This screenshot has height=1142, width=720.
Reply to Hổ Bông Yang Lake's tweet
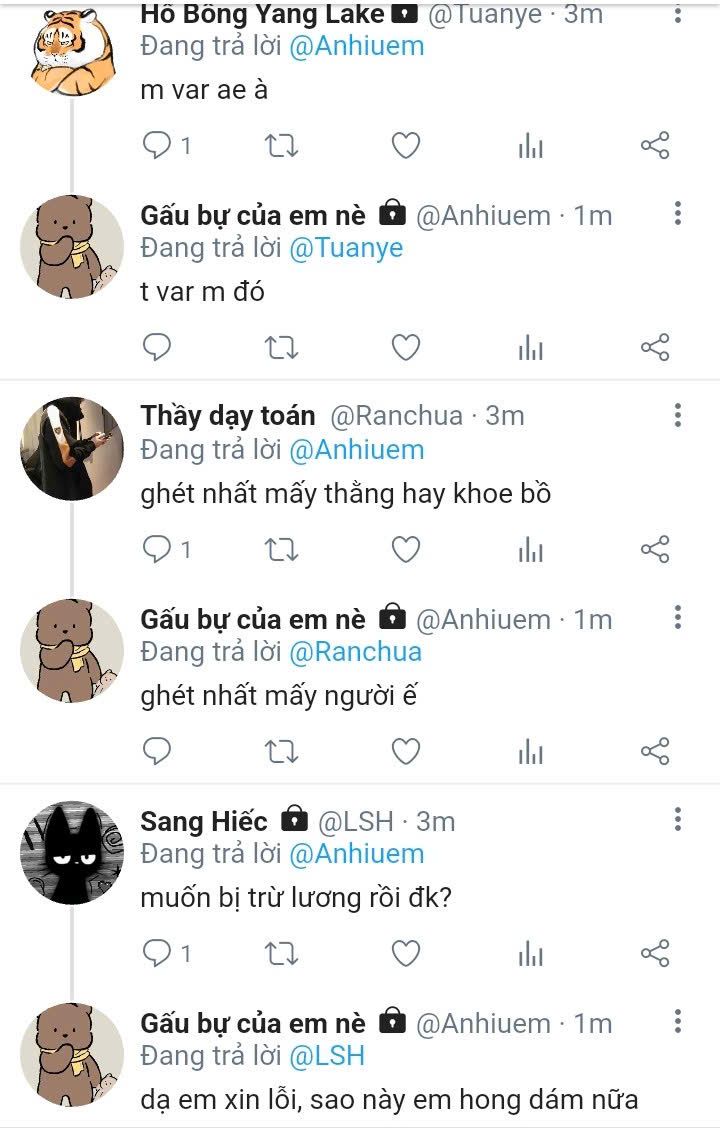[x=157, y=147]
